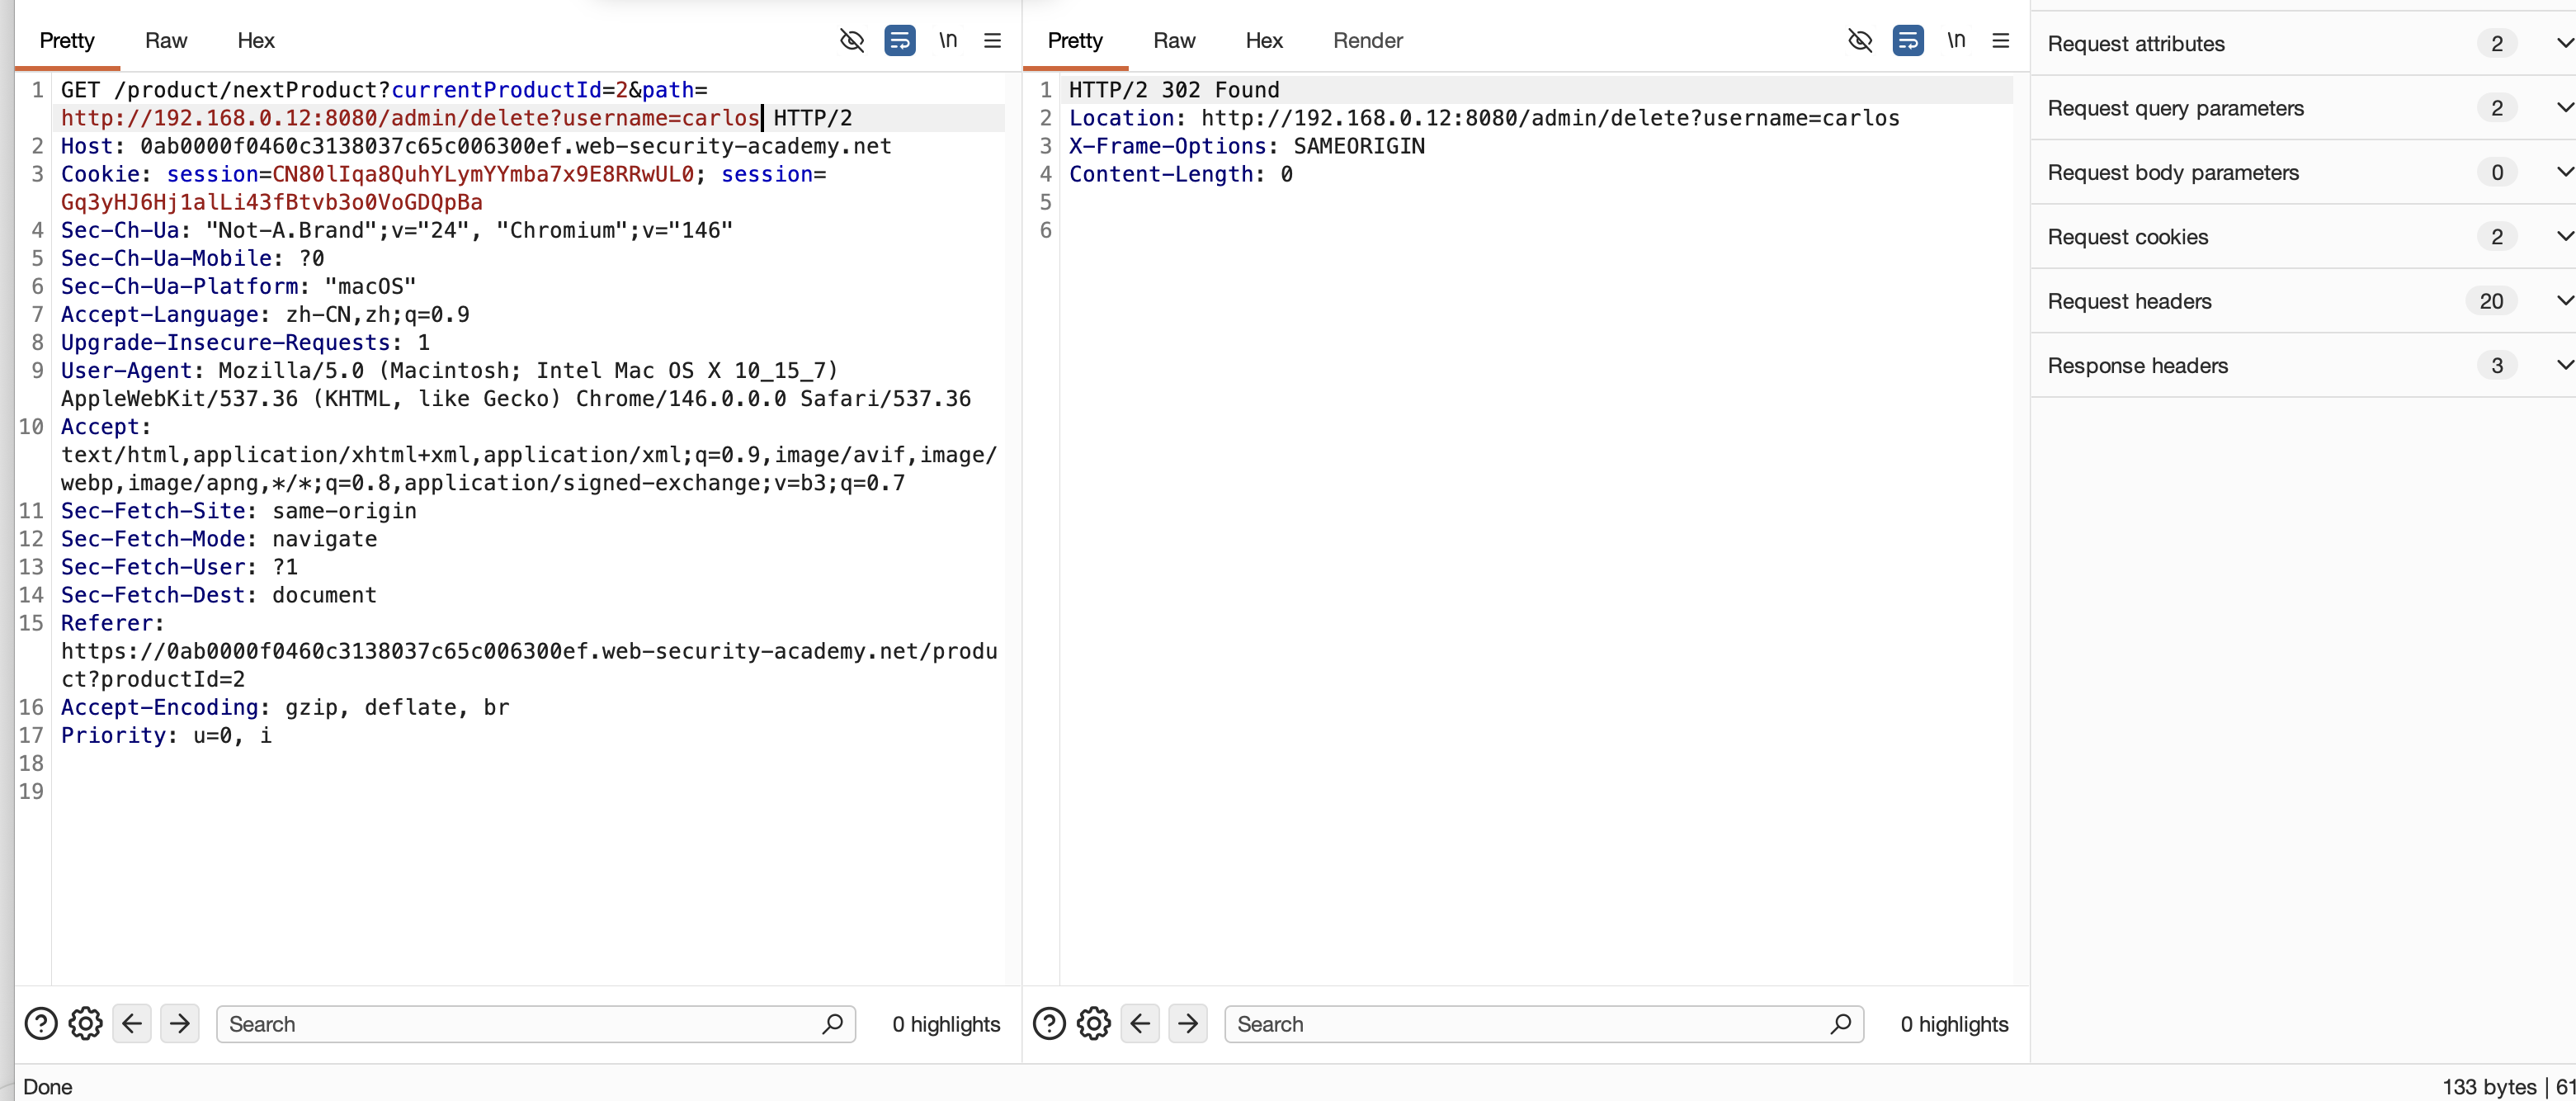Open response search settings gear
2576x1101 pixels.
1093,1023
